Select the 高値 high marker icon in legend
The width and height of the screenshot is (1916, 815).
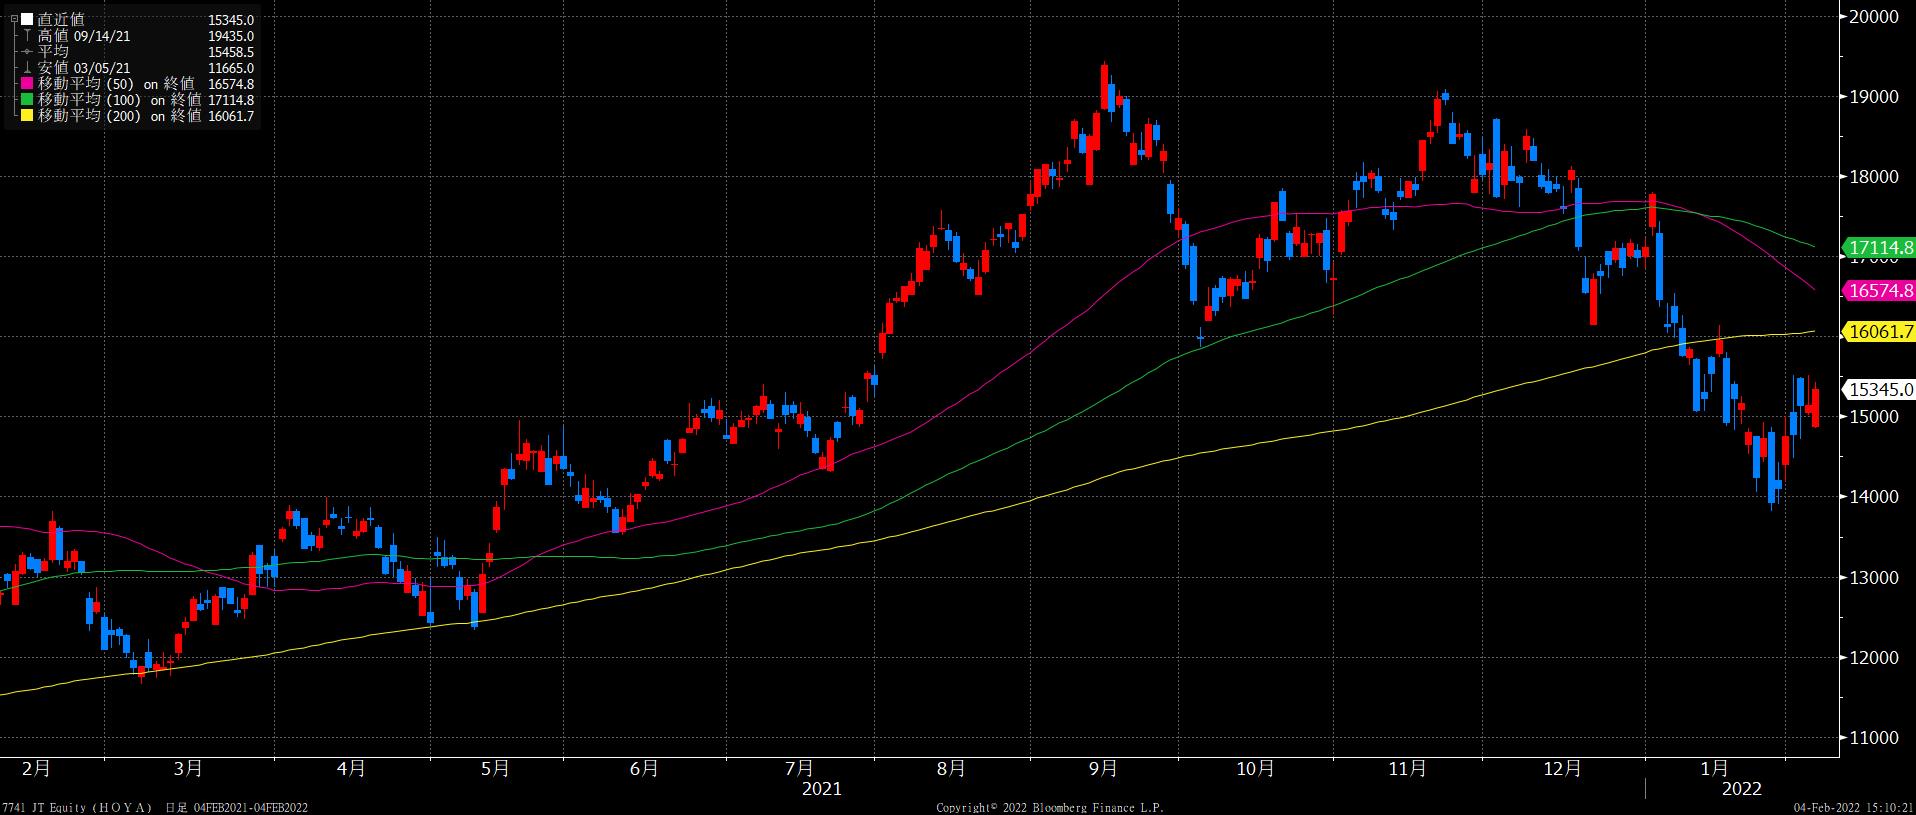(x=28, y=36)
